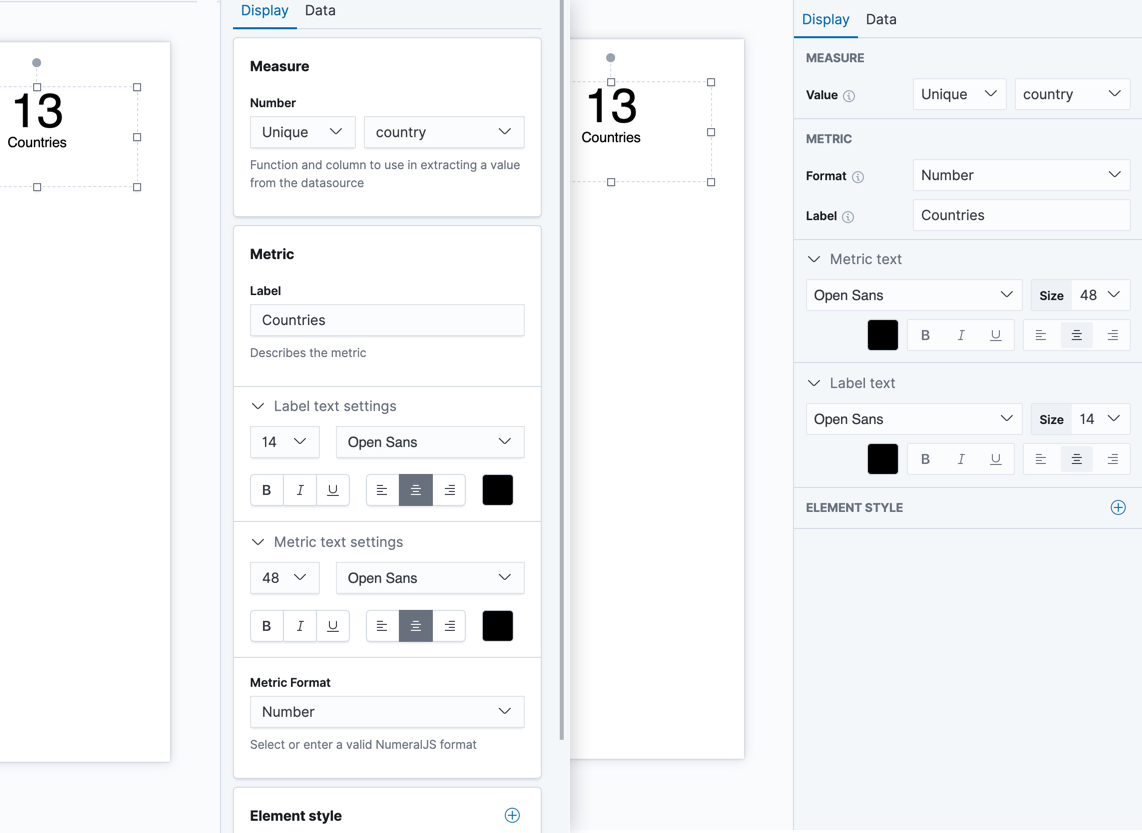Toggle italic in right panel Metric text
The image size is (1142, 833).
click(x=961, y=336)
